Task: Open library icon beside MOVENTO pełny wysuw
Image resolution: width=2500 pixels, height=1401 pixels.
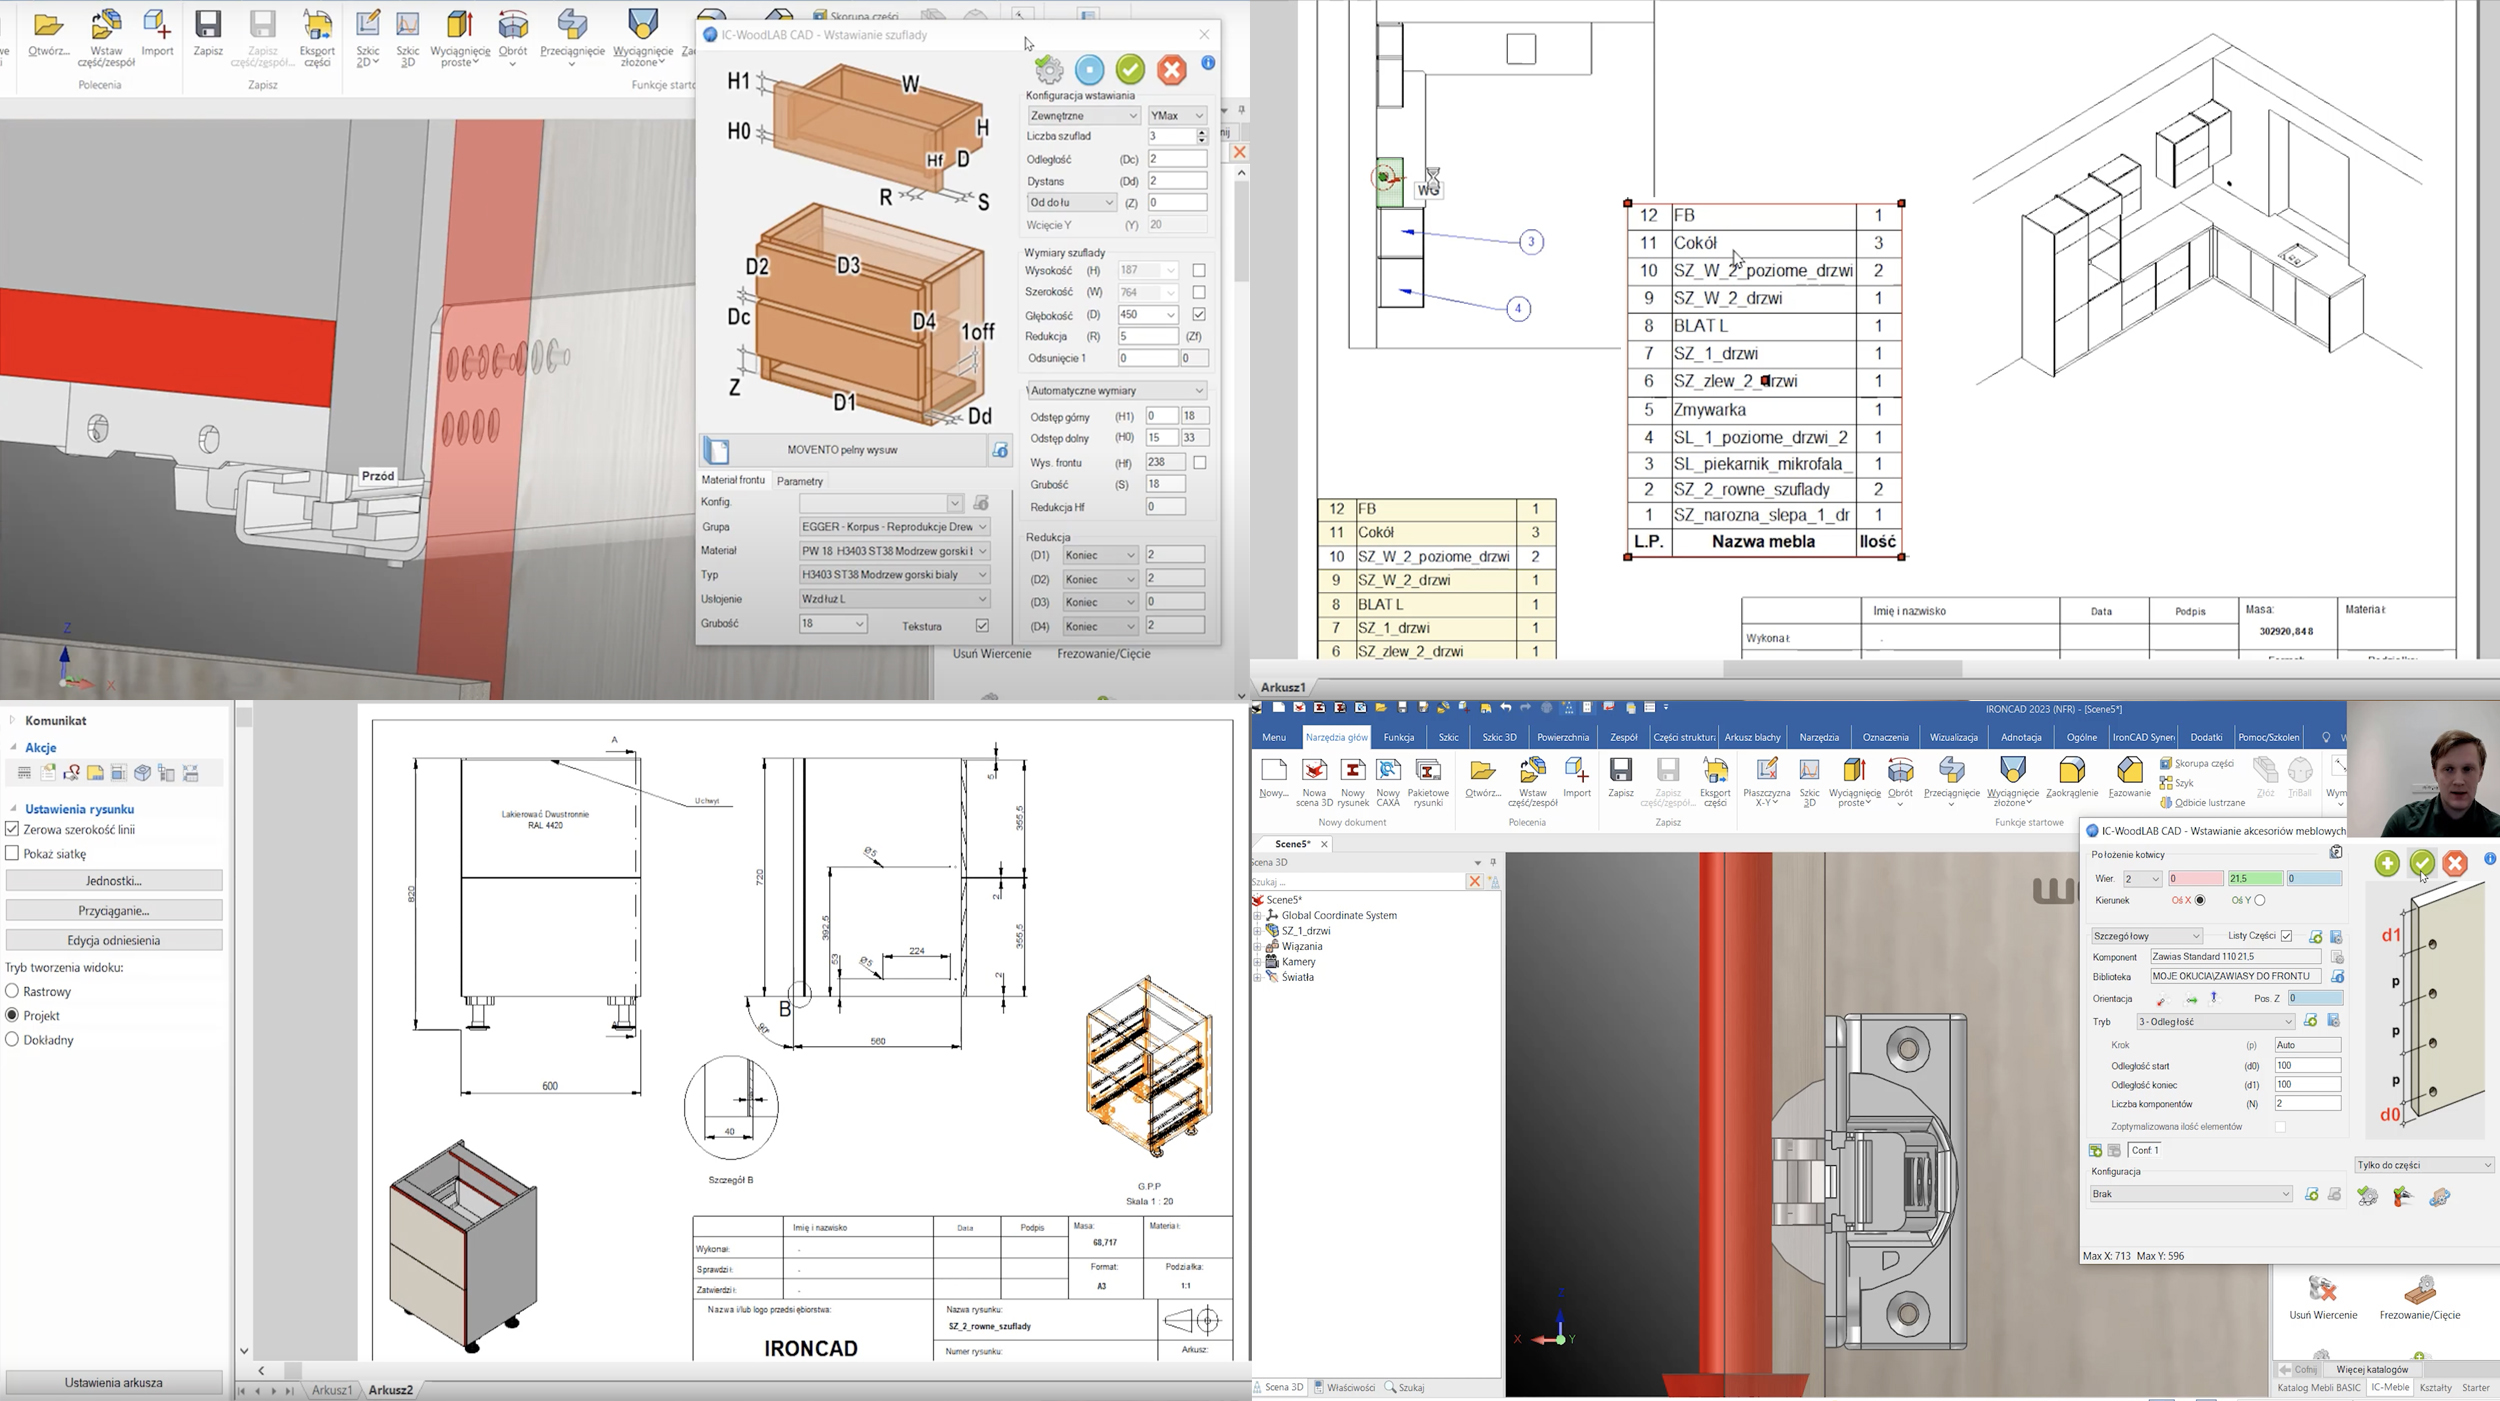Action: coord(1000,451)
